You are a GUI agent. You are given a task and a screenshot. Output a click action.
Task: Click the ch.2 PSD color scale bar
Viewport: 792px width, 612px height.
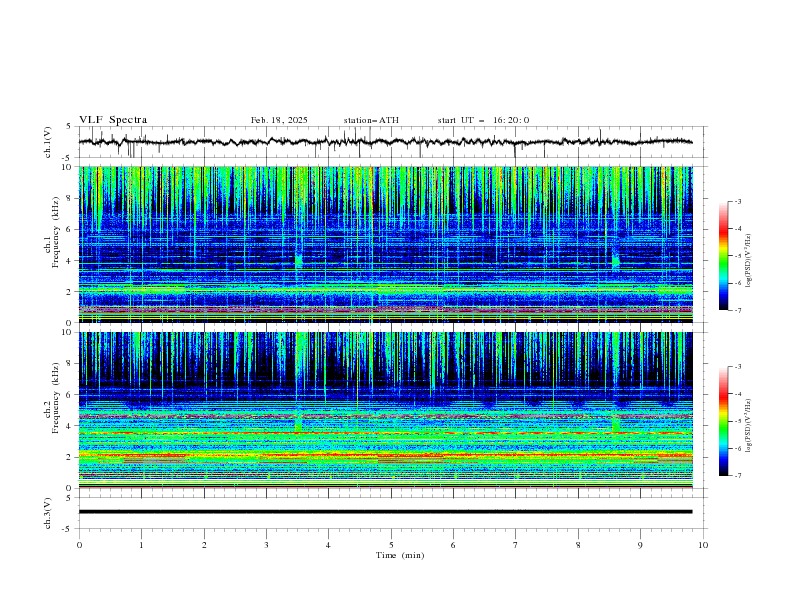(x=723, y=421)
